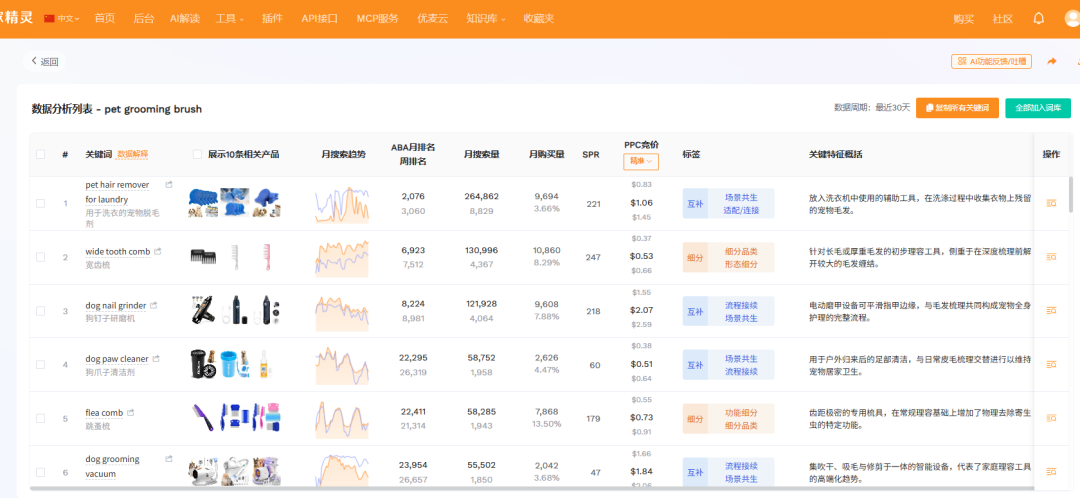Image resolution: width=1080 pixels, height=498 pixels.
Task: Click product thumbnails for dog nail grinder row
Action: coord(234,311)
